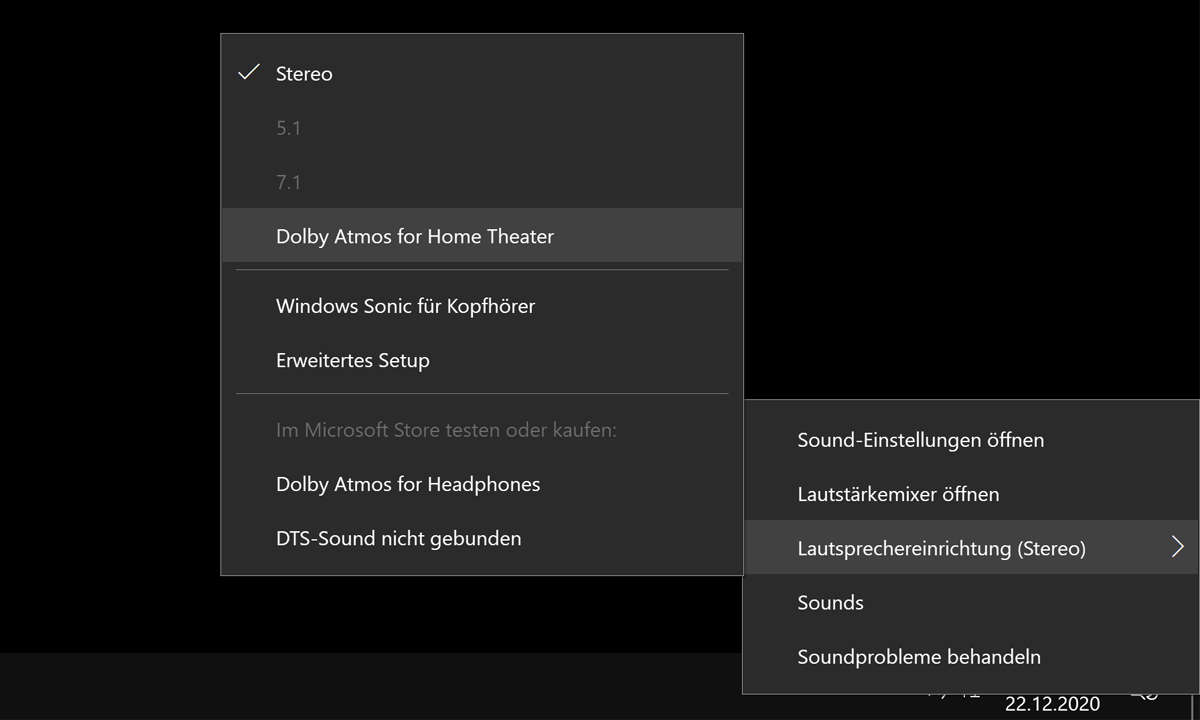Select the checked Stereo speaker option
This screenshot has height=720, width=1200.
click(482, 74)
